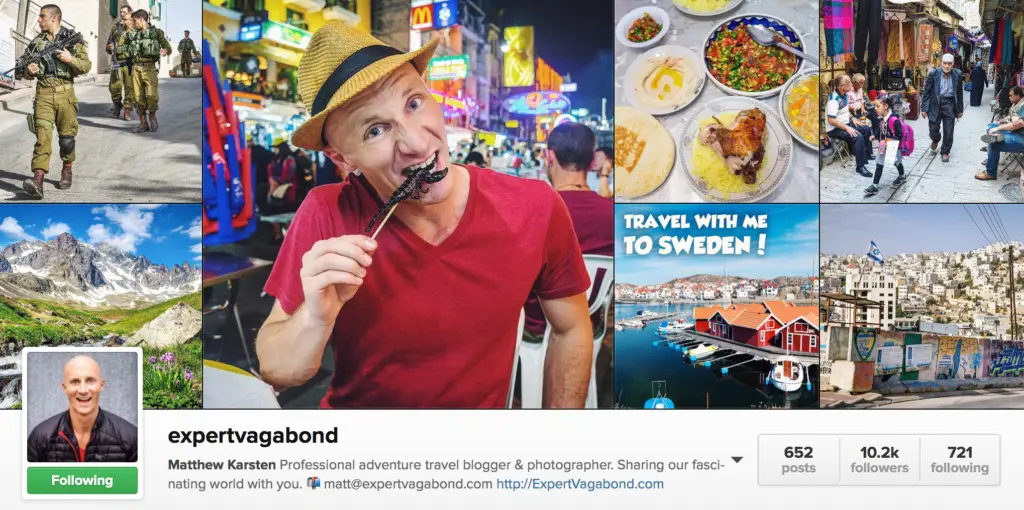
Task: Click the matt@expertvagabond.com email text
Action: (x=408, y=484)
